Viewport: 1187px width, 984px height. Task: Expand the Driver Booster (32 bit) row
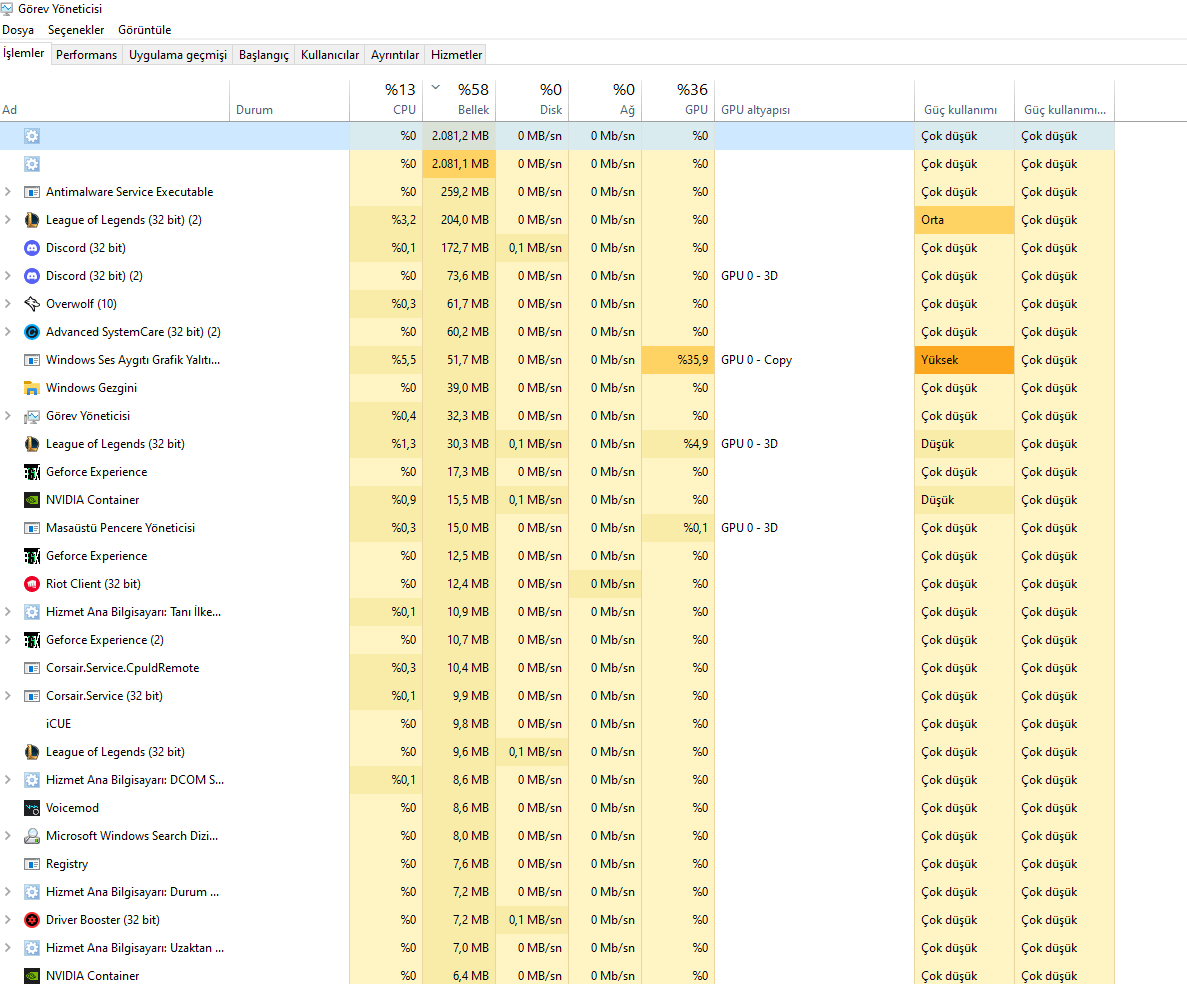pos(8,920)
